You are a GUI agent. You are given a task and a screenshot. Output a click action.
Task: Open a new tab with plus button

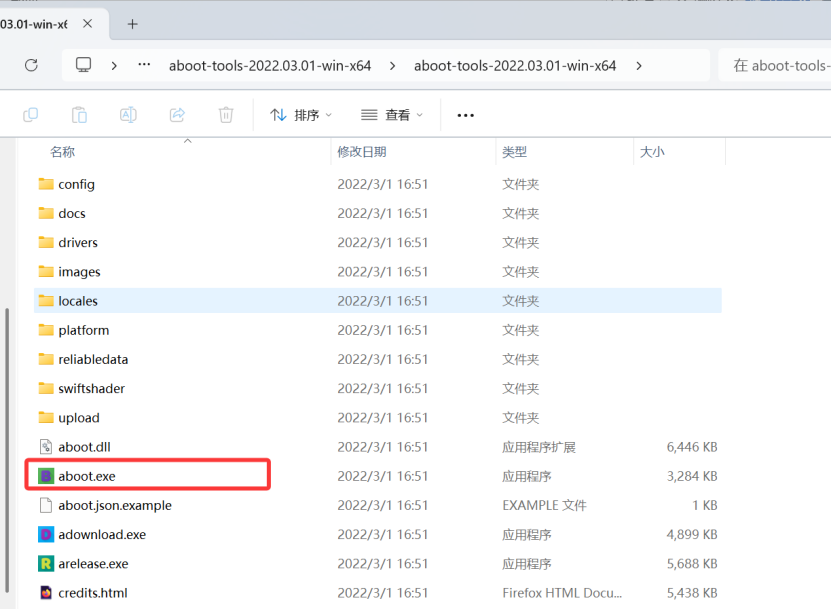point(132,24)
